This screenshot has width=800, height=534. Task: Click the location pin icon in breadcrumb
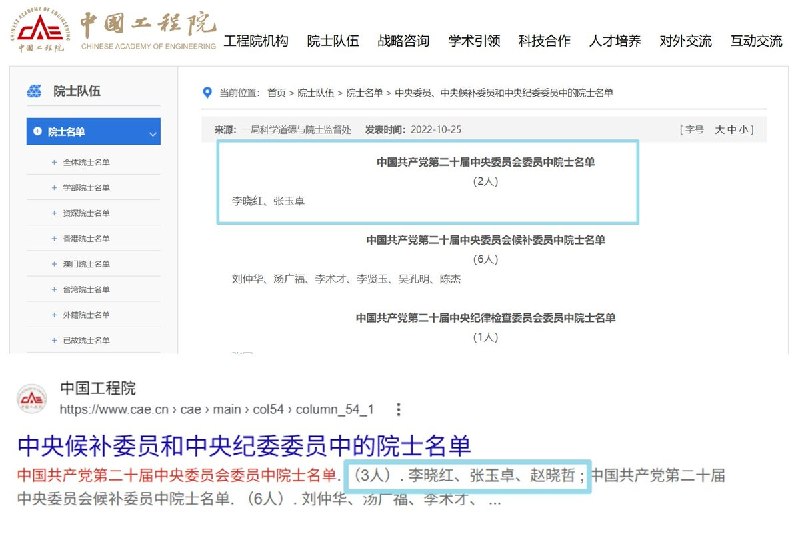[x=207, y=93]
